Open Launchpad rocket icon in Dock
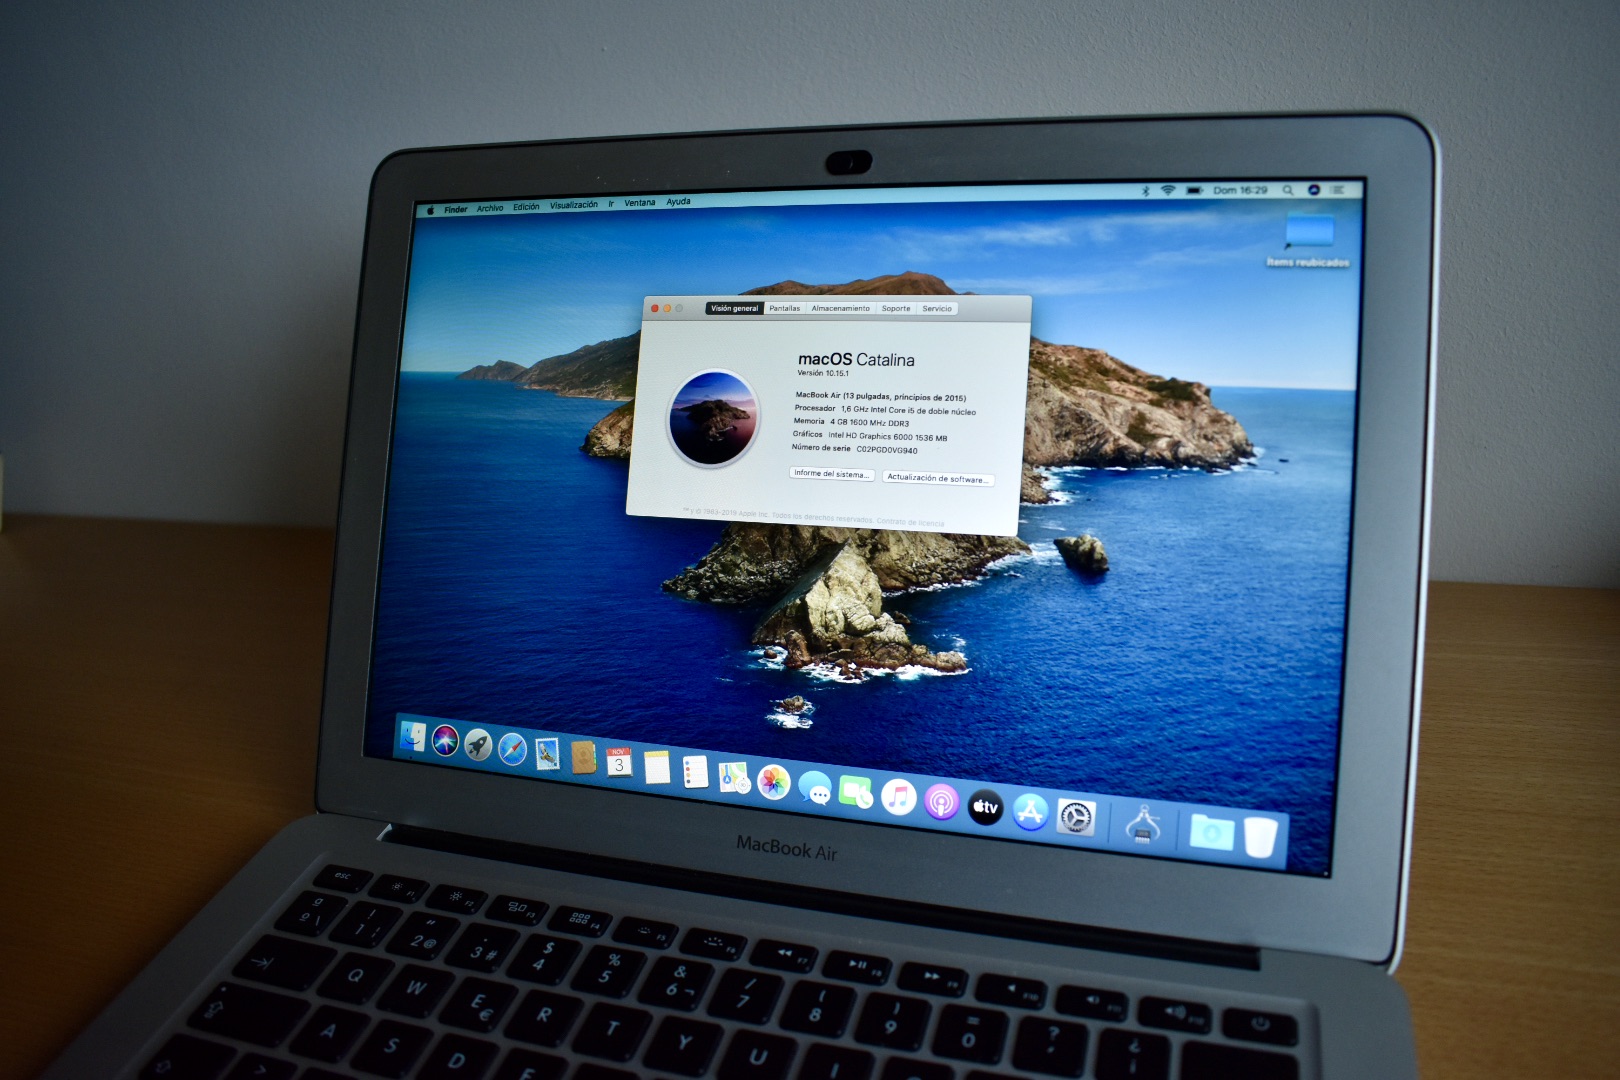1620x1080 pixels. point(479,745)
